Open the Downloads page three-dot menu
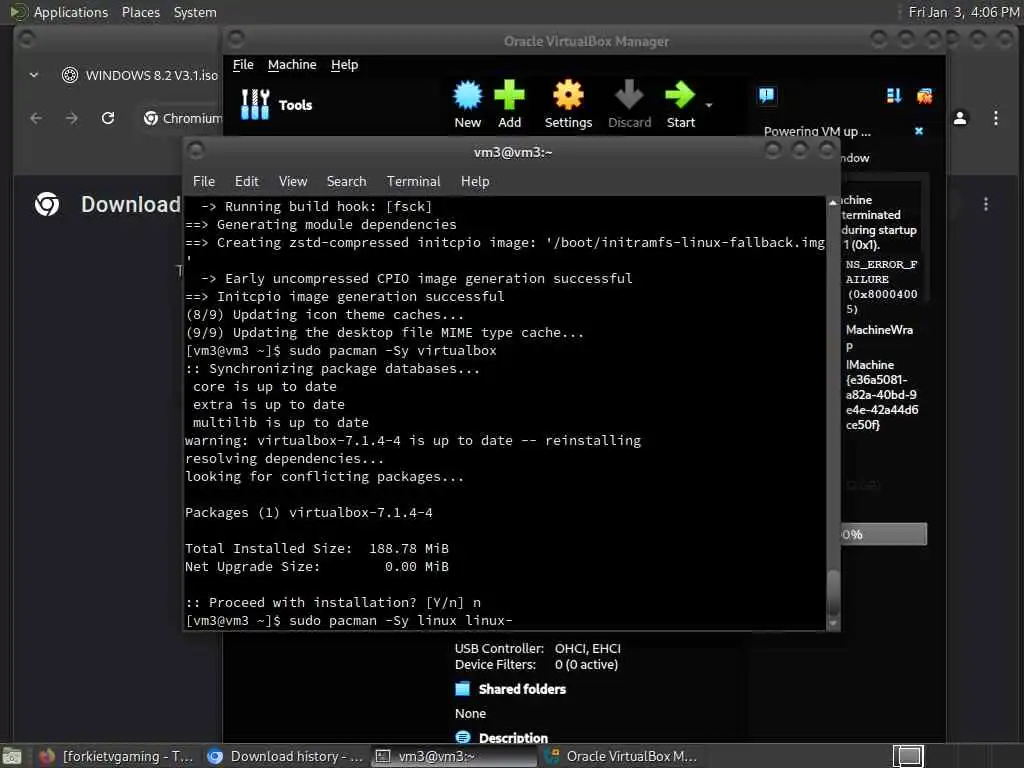This screenshot has width=1024, height=768. 985,204
